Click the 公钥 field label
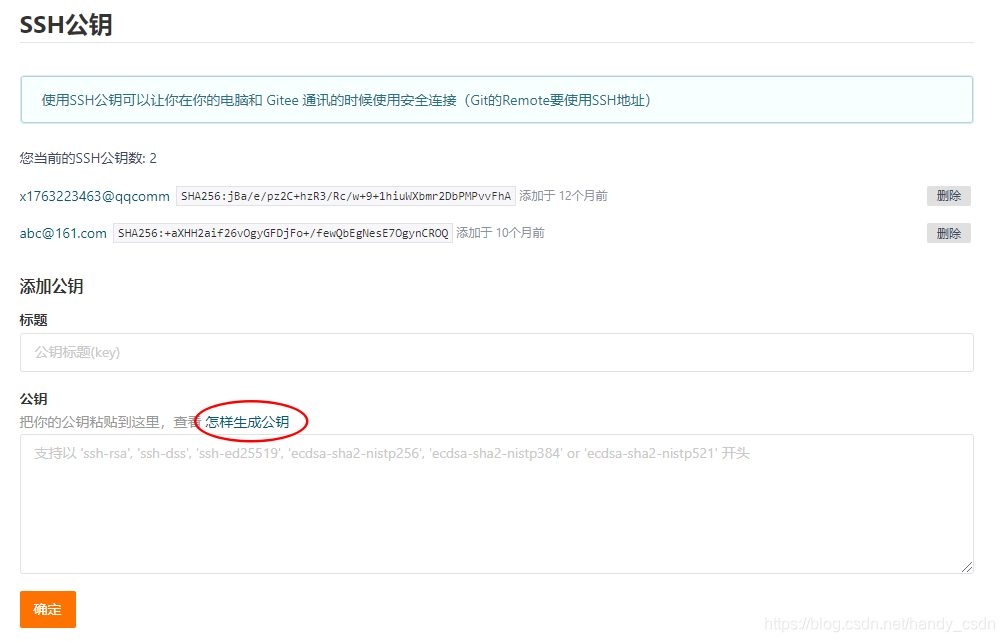Screen dimensions: 1004x642 tap(33, 399)
